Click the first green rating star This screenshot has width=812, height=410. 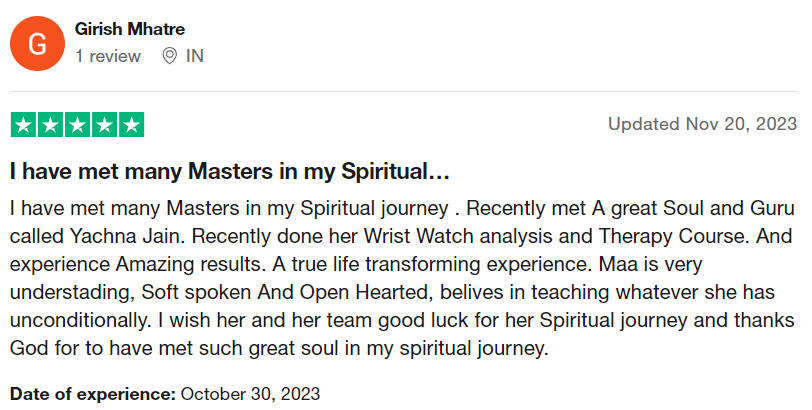point(23,125)
